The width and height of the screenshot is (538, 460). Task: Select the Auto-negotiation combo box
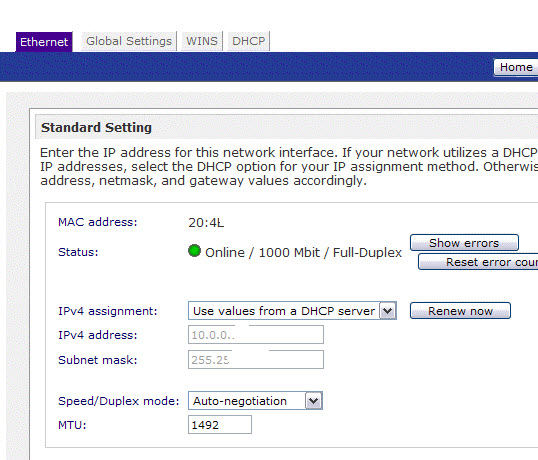click(x=255, y=401)
